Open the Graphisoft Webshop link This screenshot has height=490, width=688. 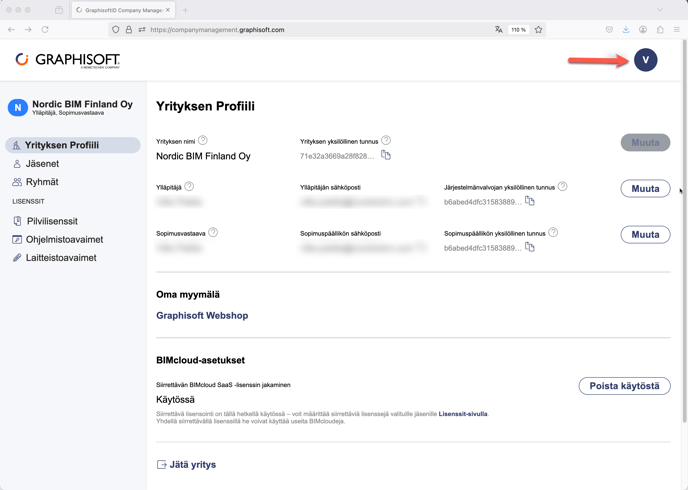point(202,315)
